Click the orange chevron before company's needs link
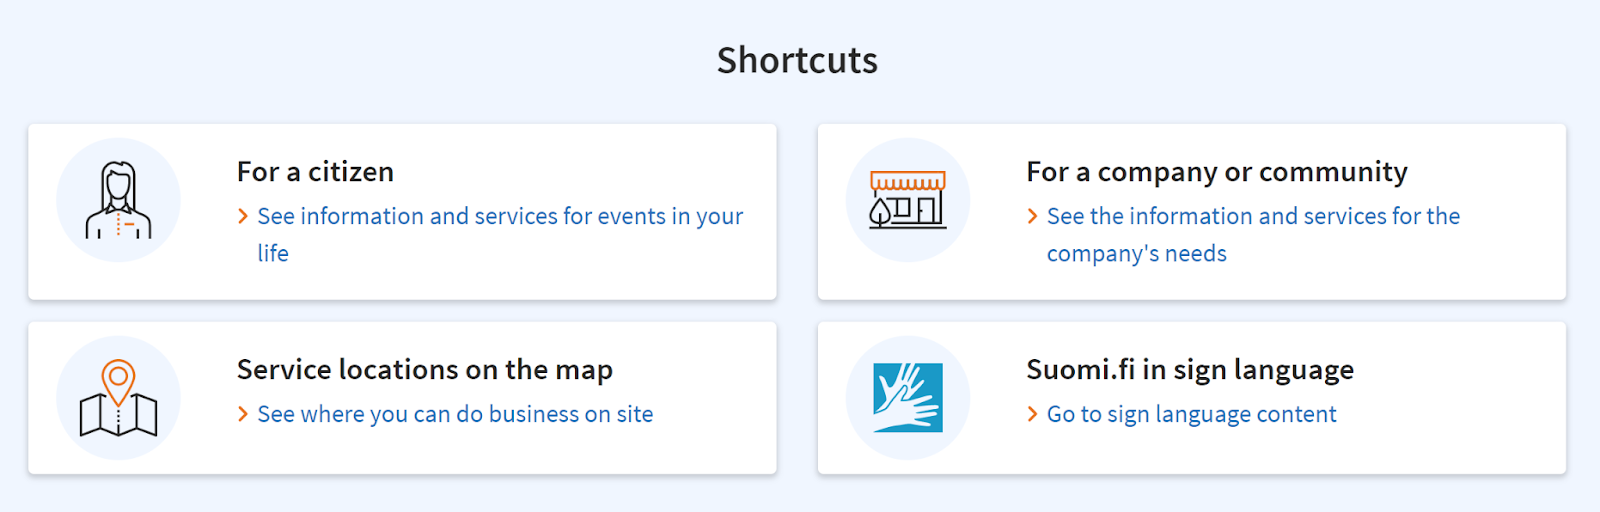 tap(1032, 216)
